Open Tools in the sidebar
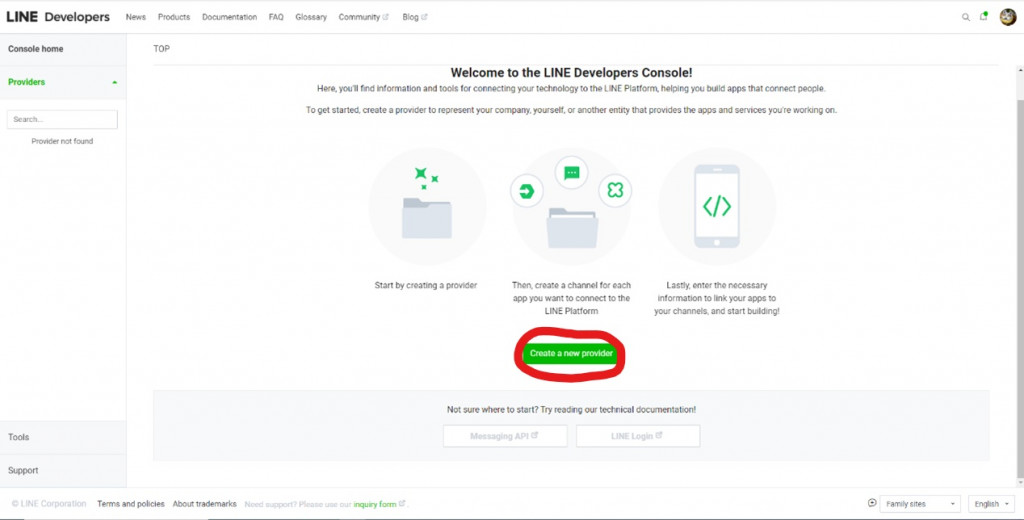 click(63, 437)
